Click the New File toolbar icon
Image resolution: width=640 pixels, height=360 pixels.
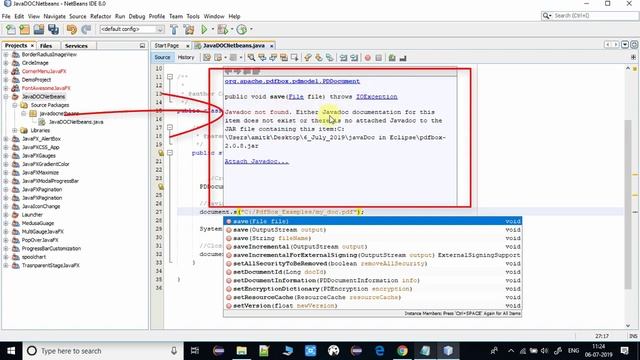coord(11,29)
